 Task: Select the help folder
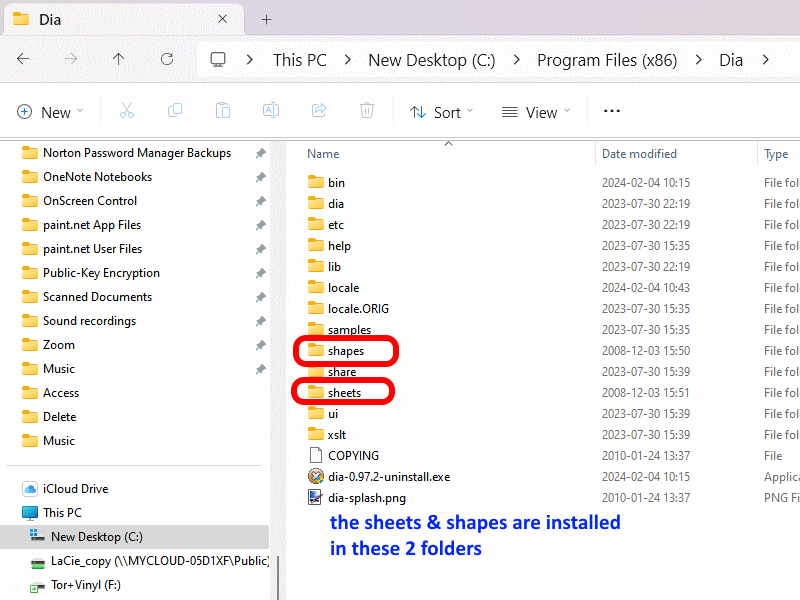(330, 246)
